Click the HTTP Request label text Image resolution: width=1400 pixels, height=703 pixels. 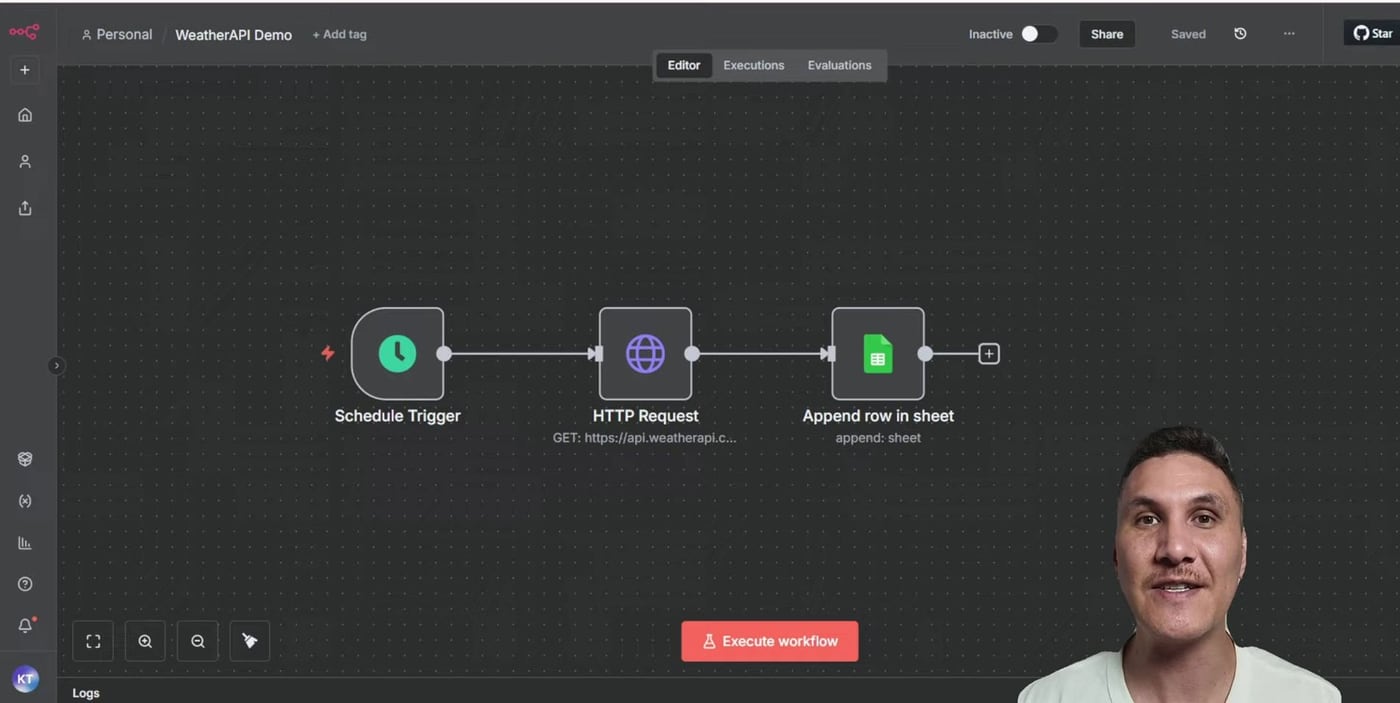coord(645,416)
